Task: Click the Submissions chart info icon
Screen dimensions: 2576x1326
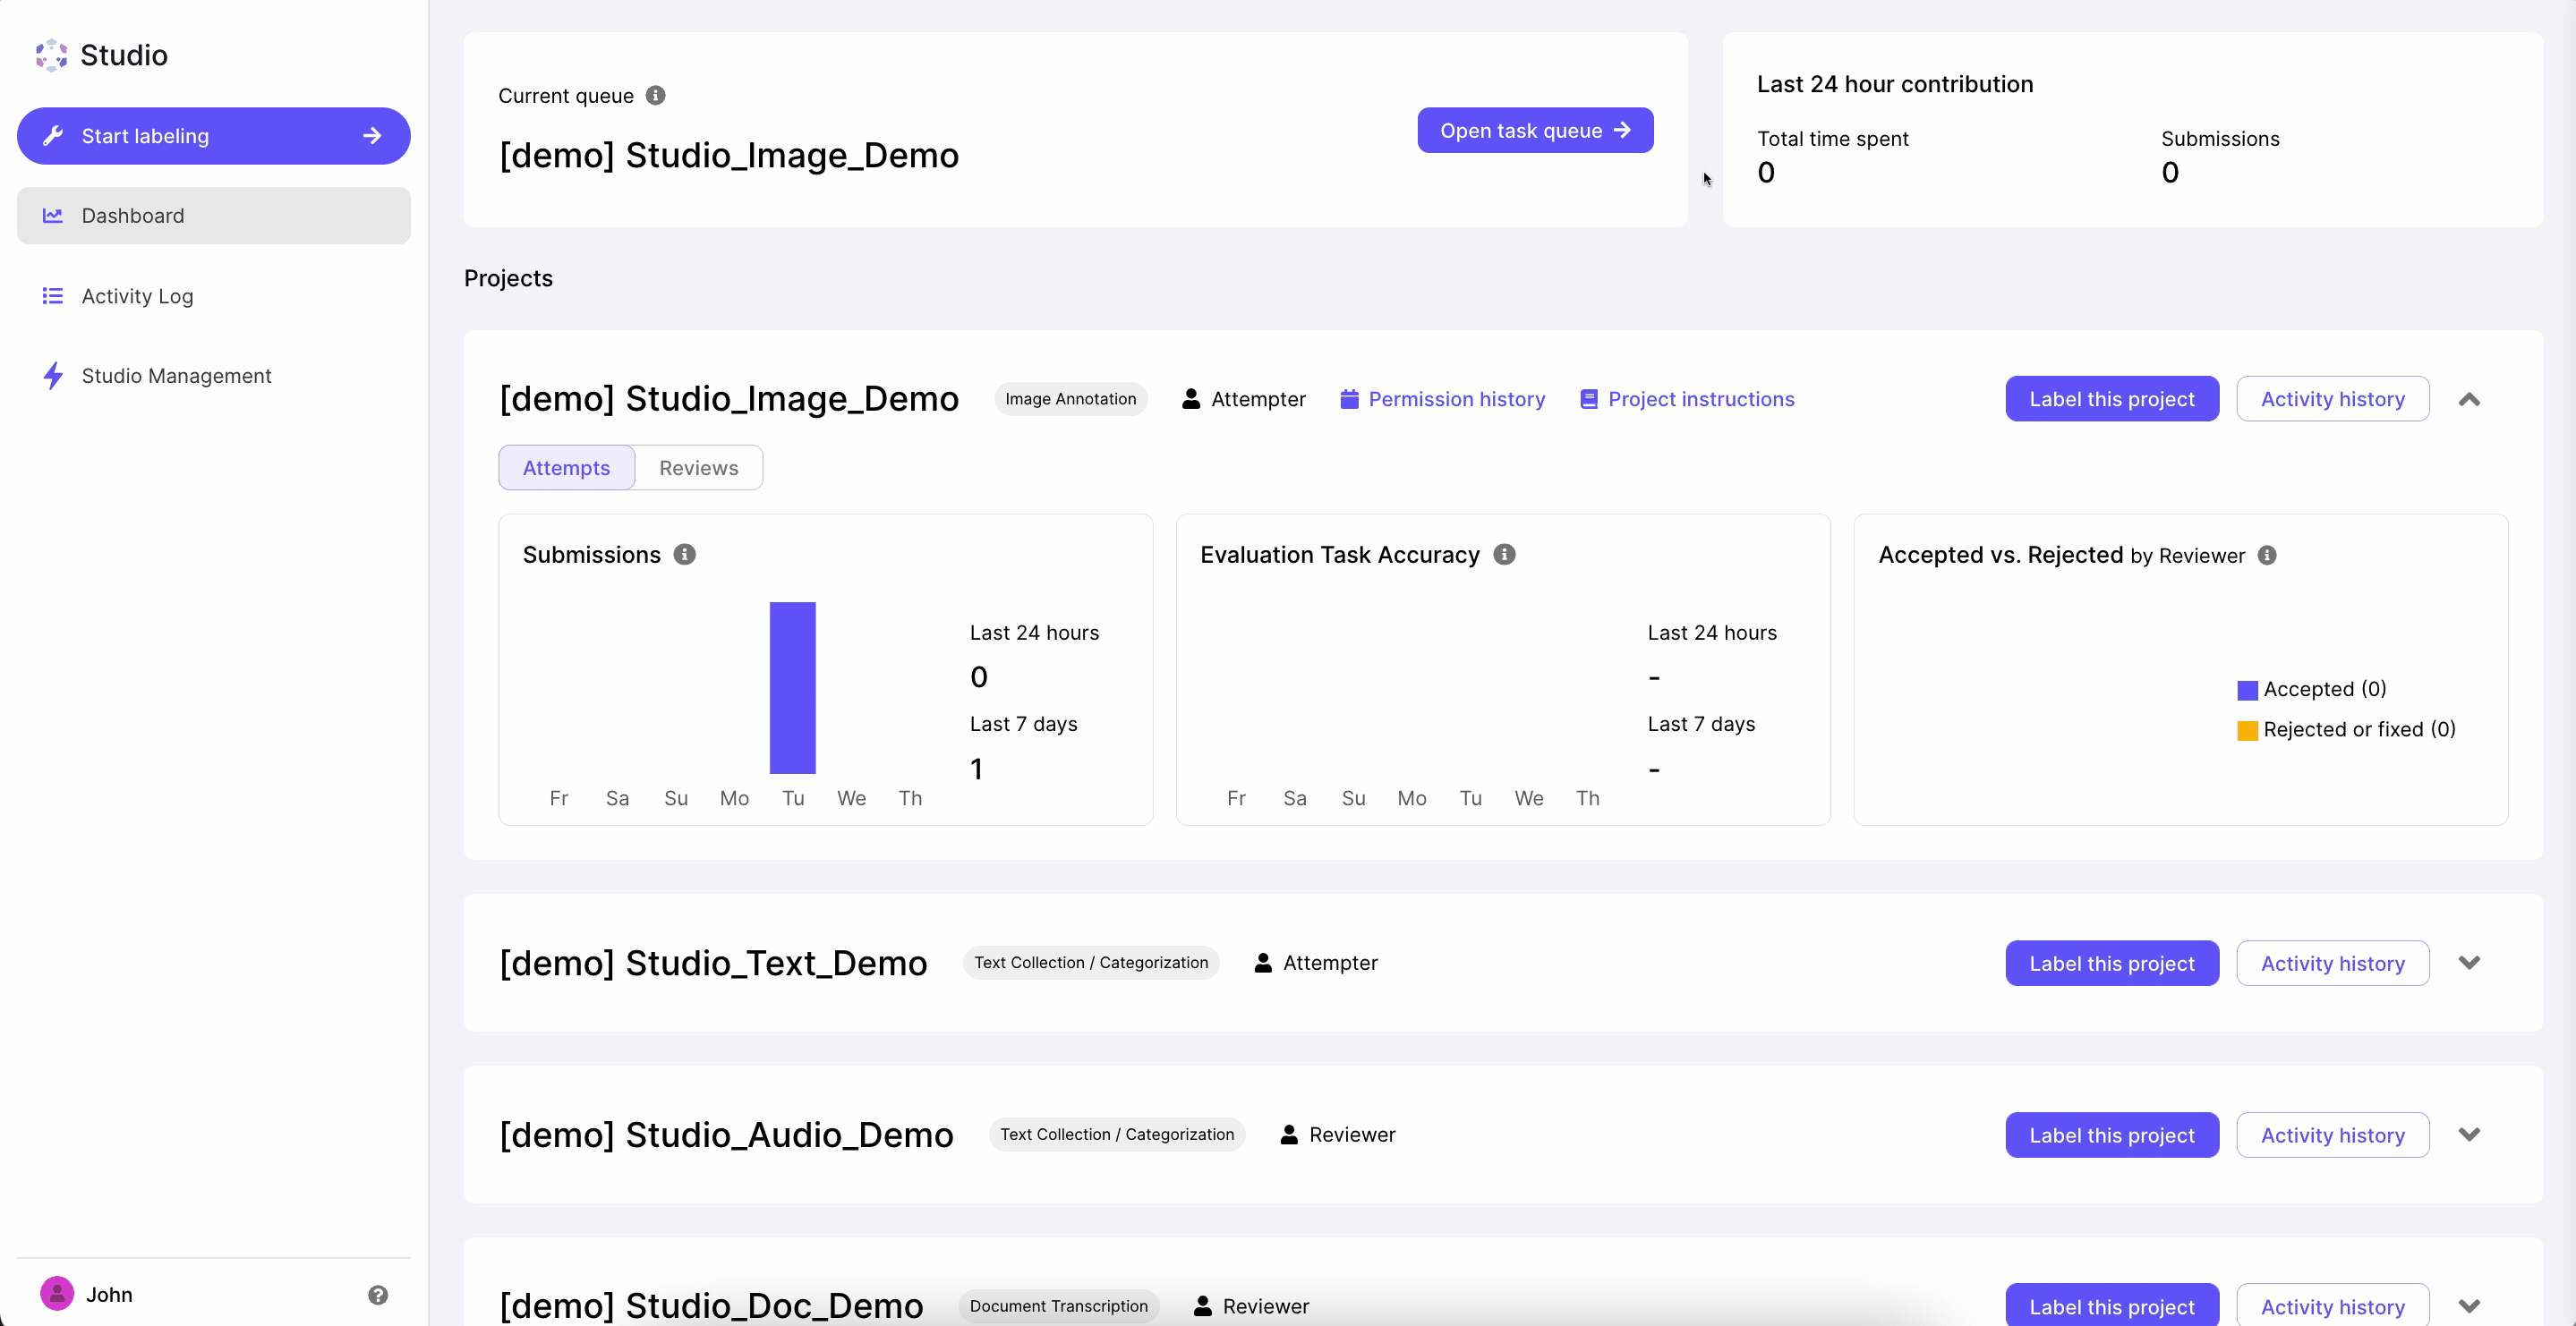Action: [684, 555]
